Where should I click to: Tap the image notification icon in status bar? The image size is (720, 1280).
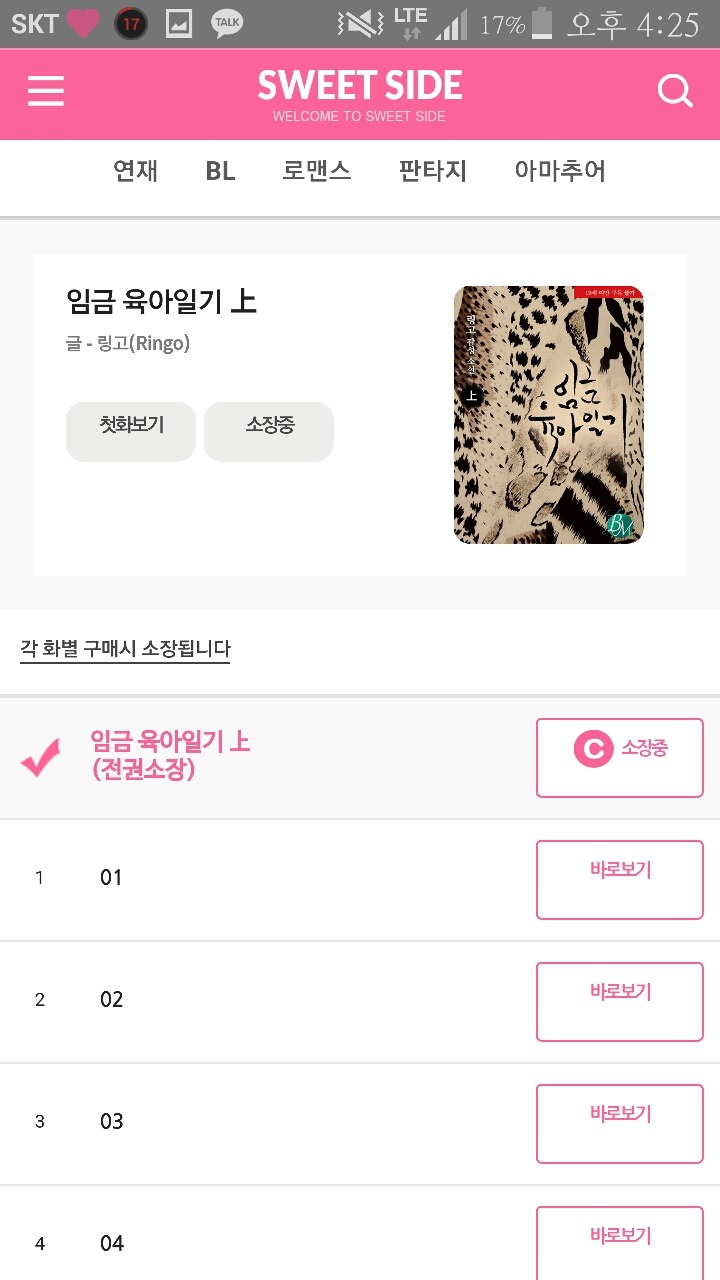(179, 23)
